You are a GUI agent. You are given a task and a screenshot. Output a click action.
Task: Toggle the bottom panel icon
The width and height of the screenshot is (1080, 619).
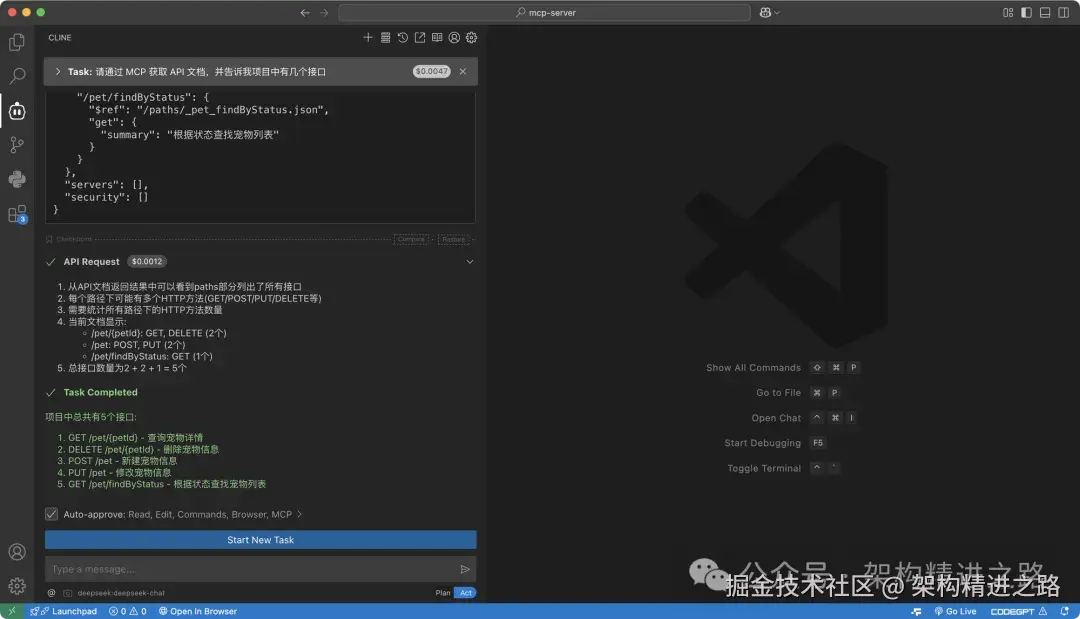click(x=1045, y=12)
